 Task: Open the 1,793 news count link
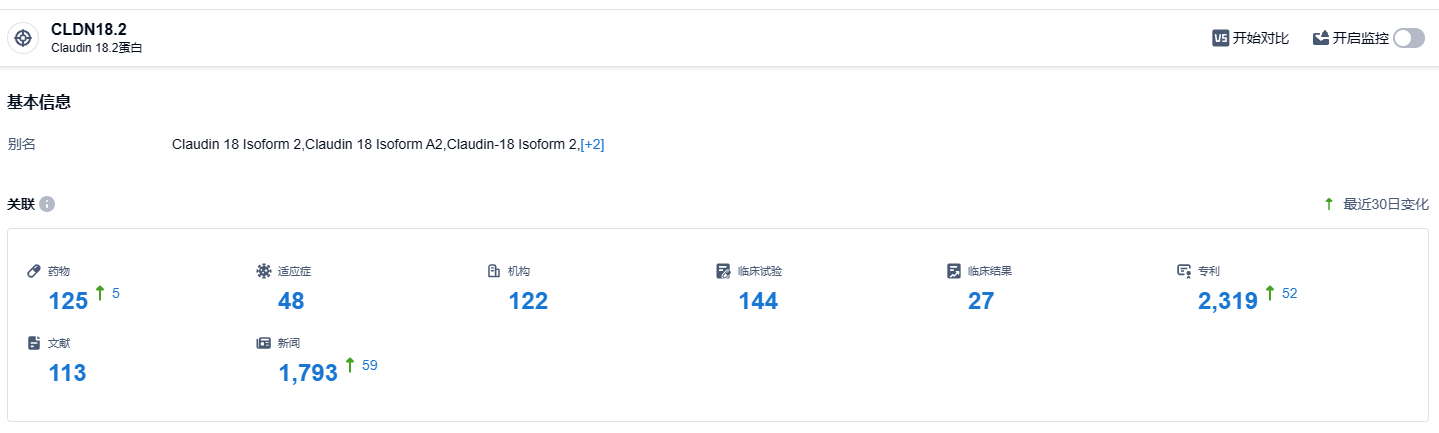(308, 373)
